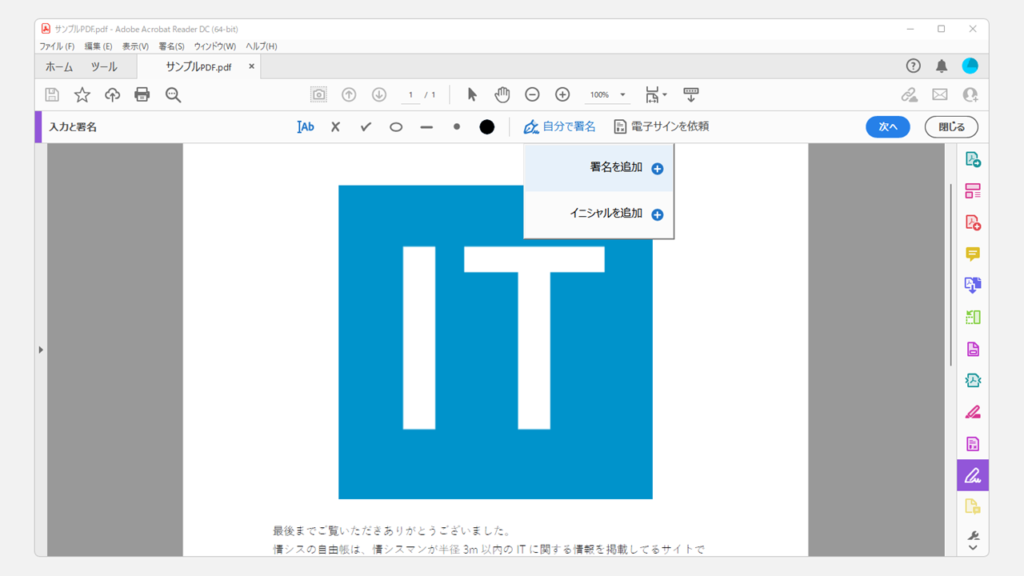Select the ellipse circle tool
The image size is (1024, 576).
(x=396, y=127)
